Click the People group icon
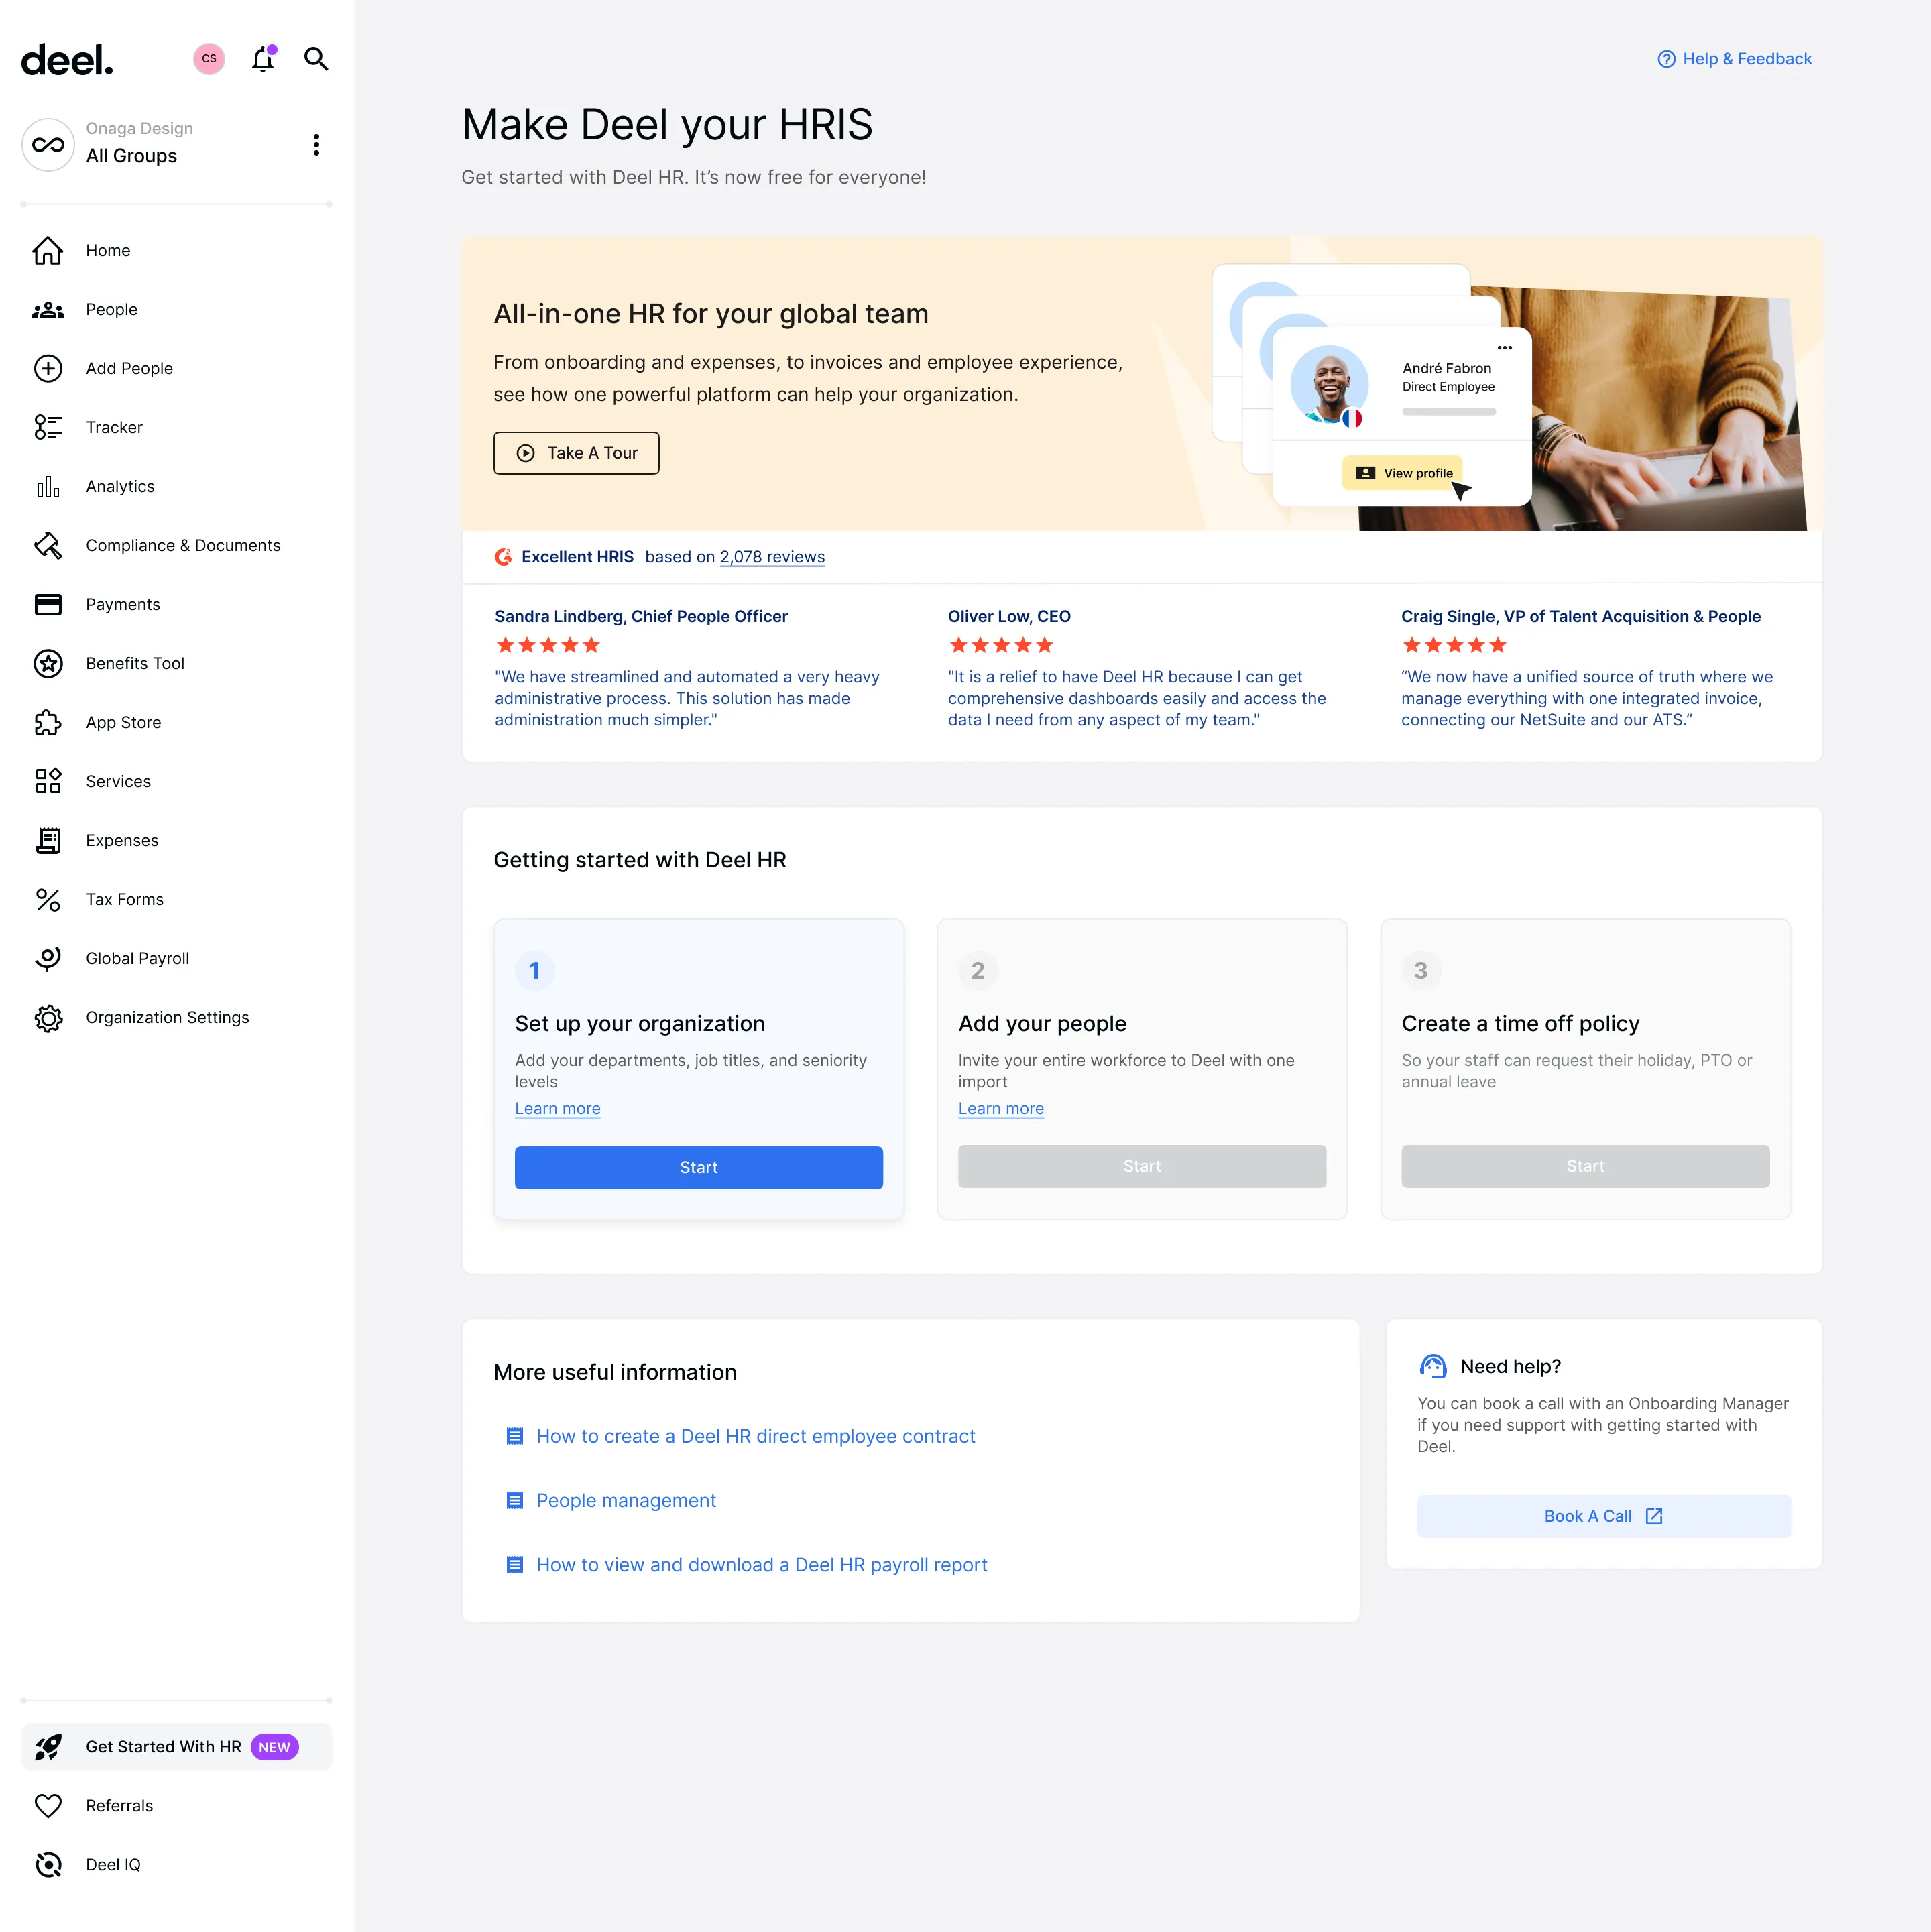Viewport: 1931px width, 1932px height. coord(48,310)
